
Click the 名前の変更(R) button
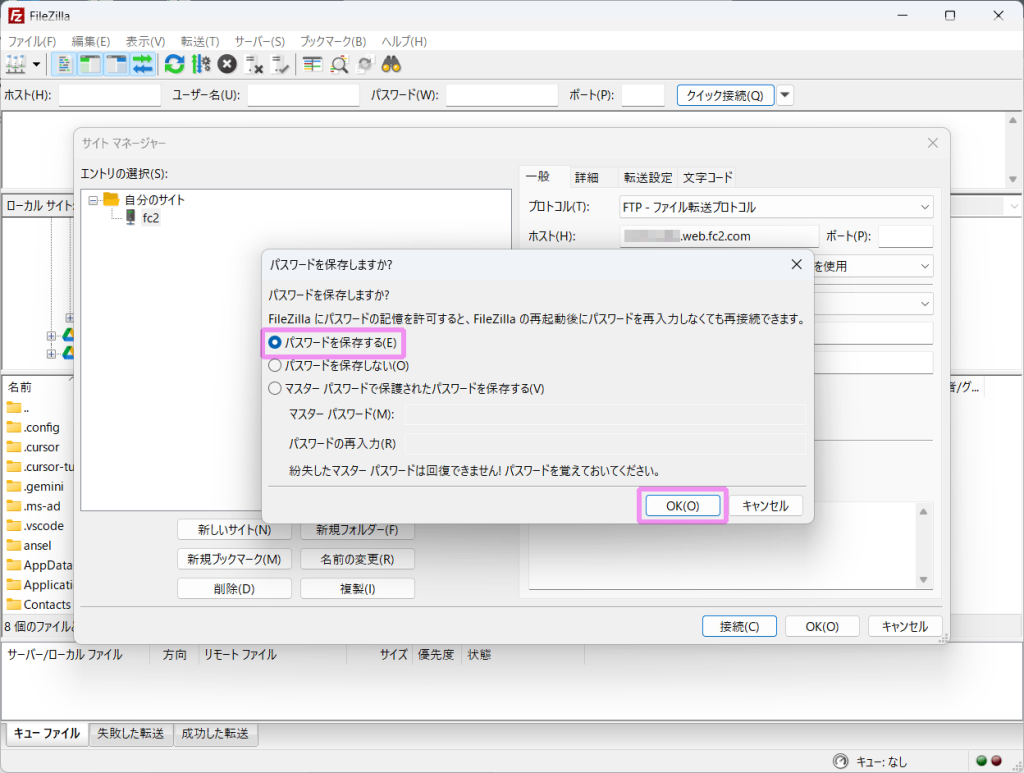(x=357, y=560)
